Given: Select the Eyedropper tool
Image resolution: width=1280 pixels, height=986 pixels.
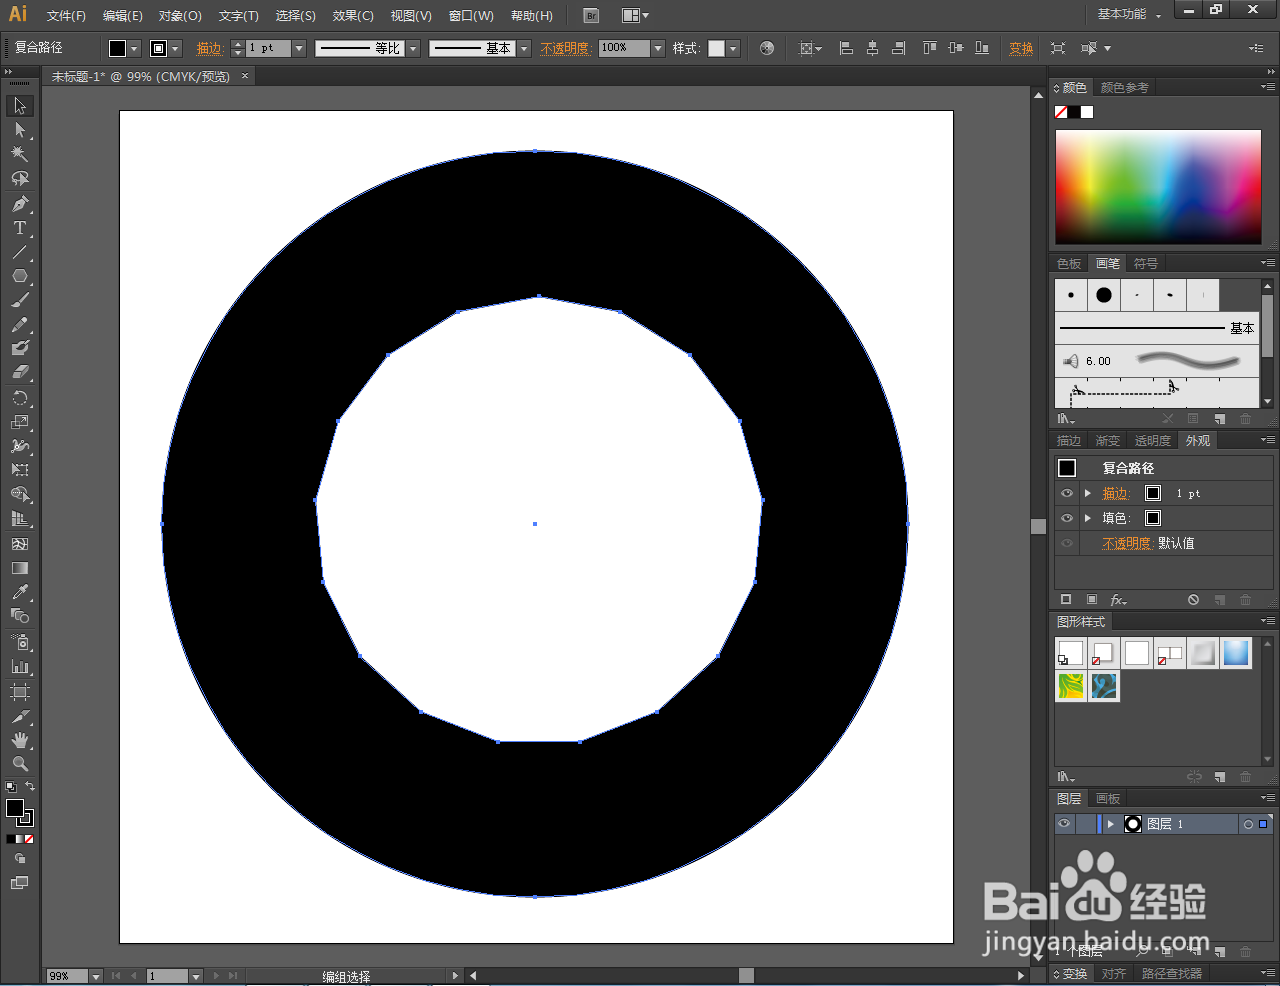Looking at the screenshot, I should pyautogui.click(x=19, y=593).
